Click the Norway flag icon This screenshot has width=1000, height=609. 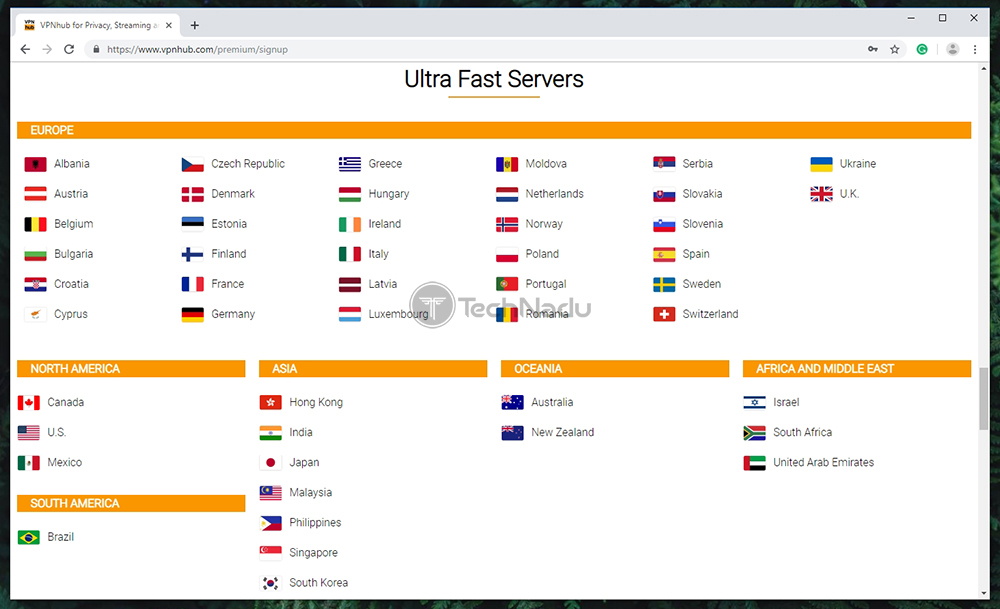pos(507,224)
